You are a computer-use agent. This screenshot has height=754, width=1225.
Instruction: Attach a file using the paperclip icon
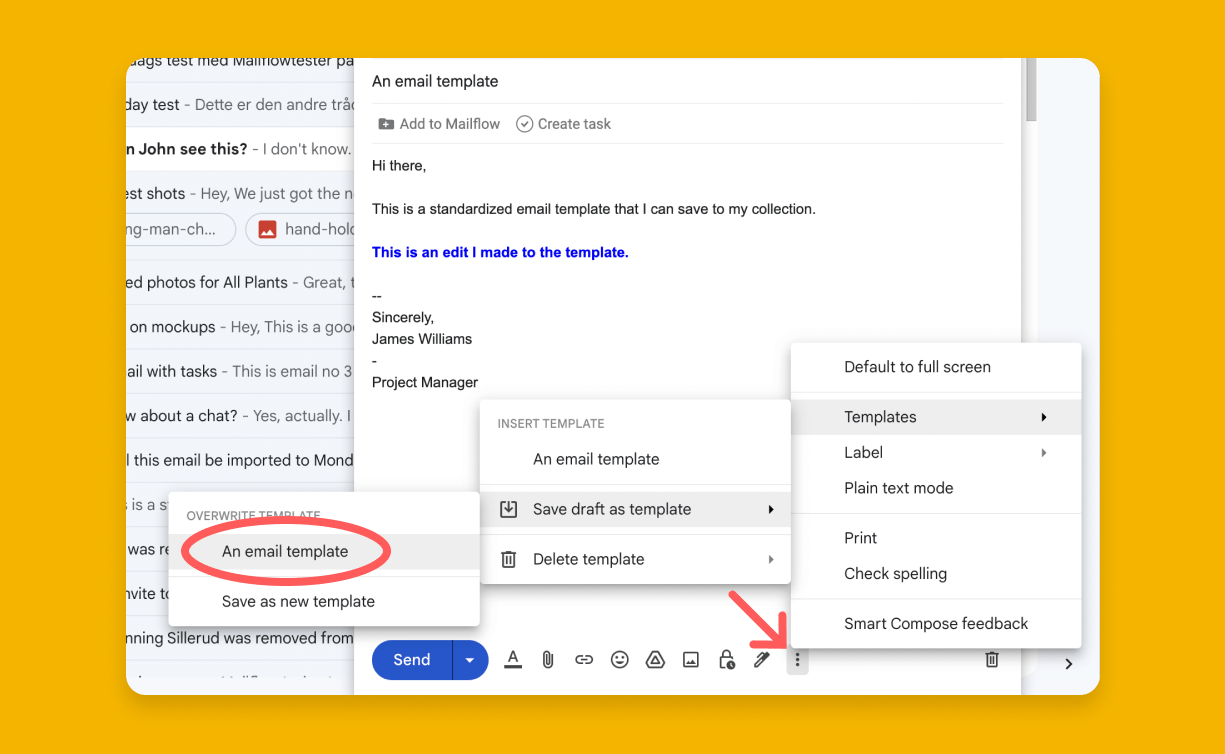547,659
